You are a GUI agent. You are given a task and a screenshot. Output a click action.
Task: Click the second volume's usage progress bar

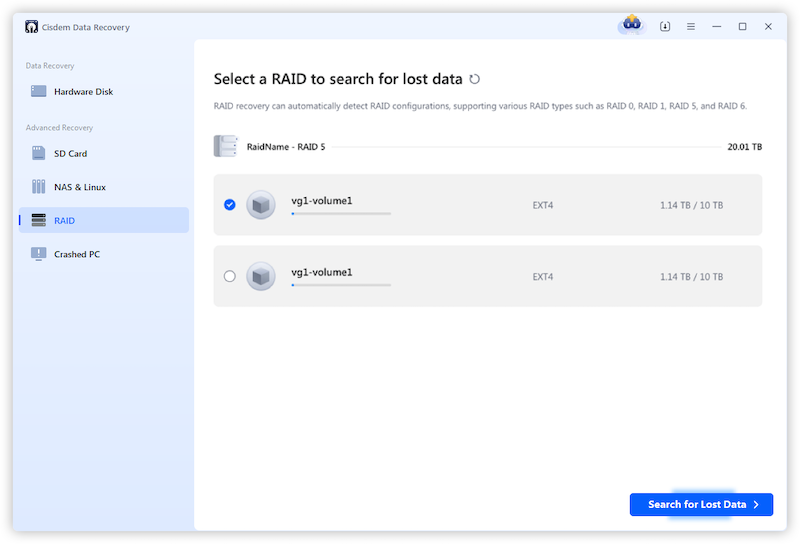[340, 285]
